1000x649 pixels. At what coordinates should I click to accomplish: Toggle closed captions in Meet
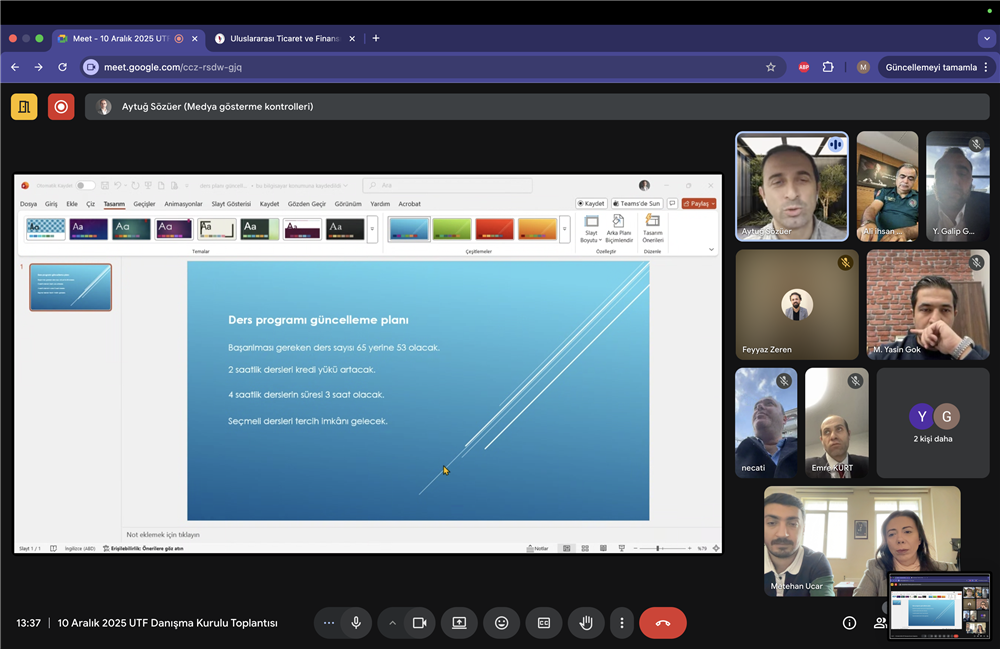(544, 623)
